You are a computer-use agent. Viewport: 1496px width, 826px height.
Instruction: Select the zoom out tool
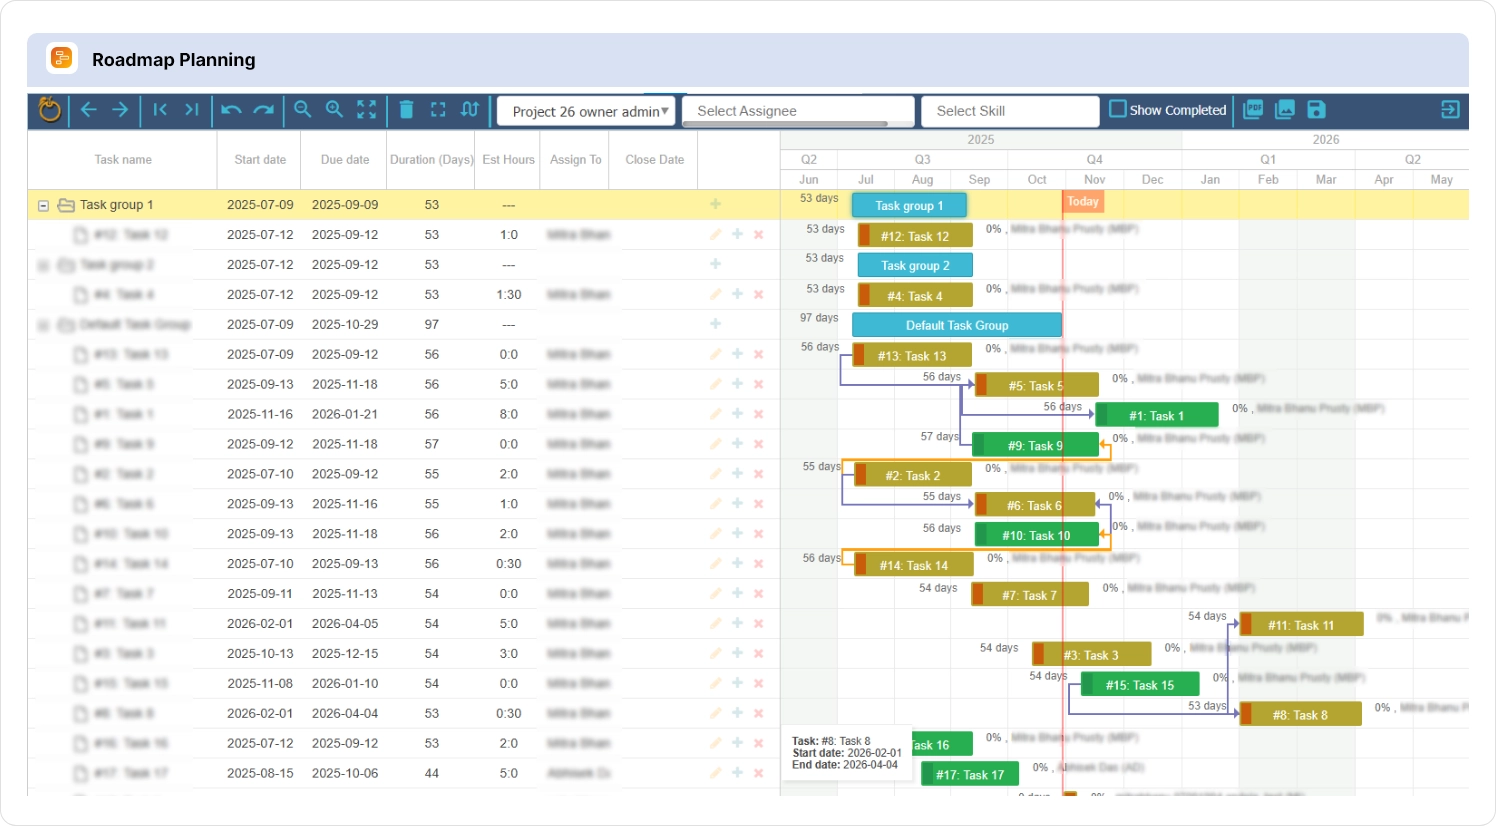pyautogui.click(x=302, y=110)
